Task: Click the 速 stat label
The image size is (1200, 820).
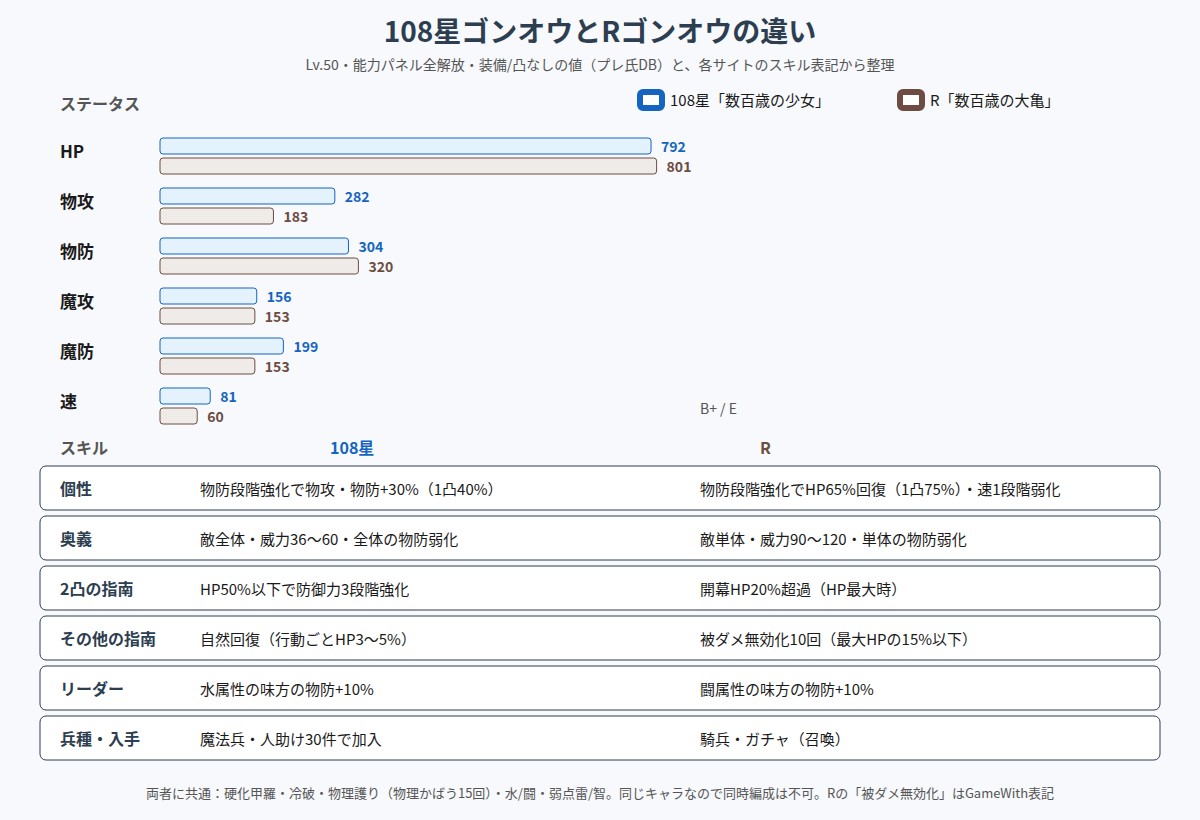Action: click(x=68, y=402)
